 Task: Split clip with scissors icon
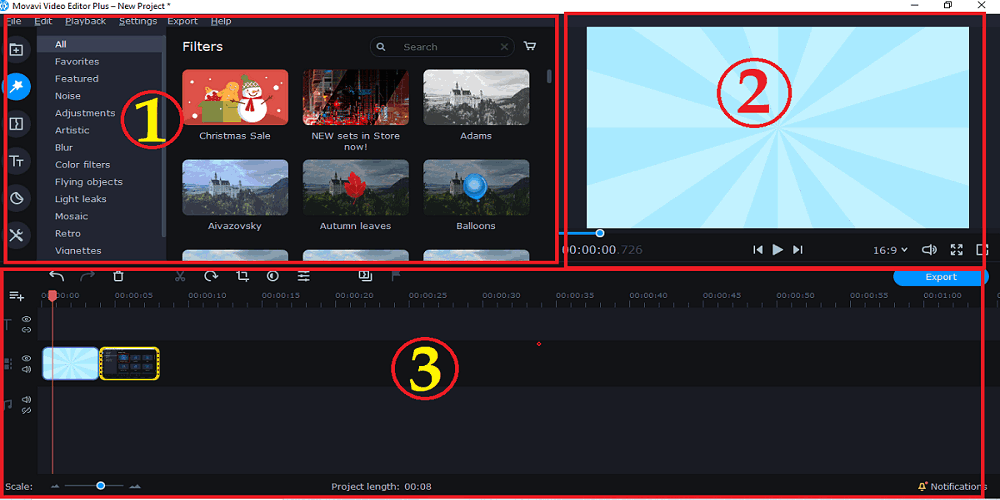pos(180,276)
